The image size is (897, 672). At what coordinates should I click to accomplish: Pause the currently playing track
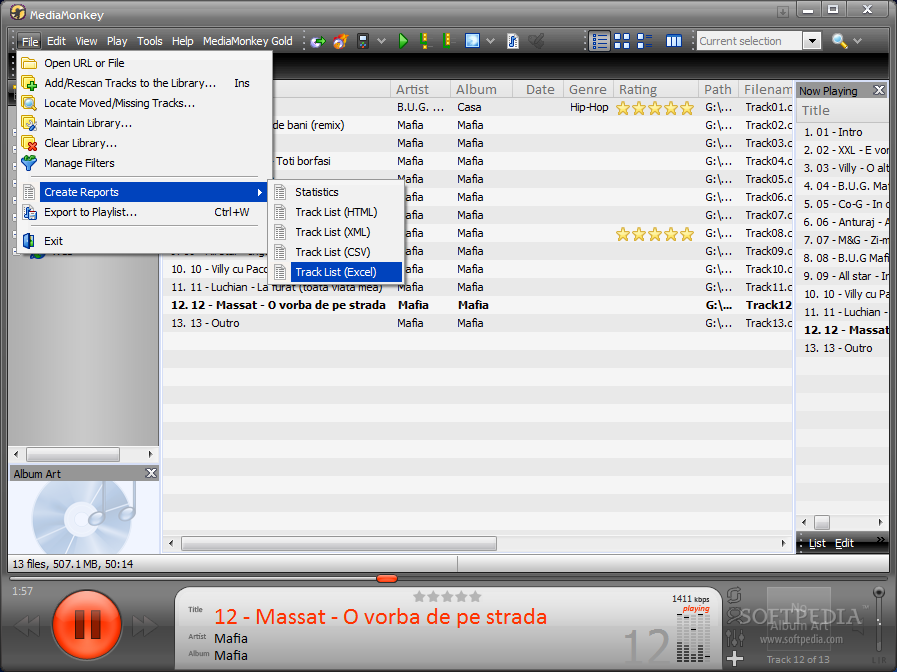(x=87, y=624)
